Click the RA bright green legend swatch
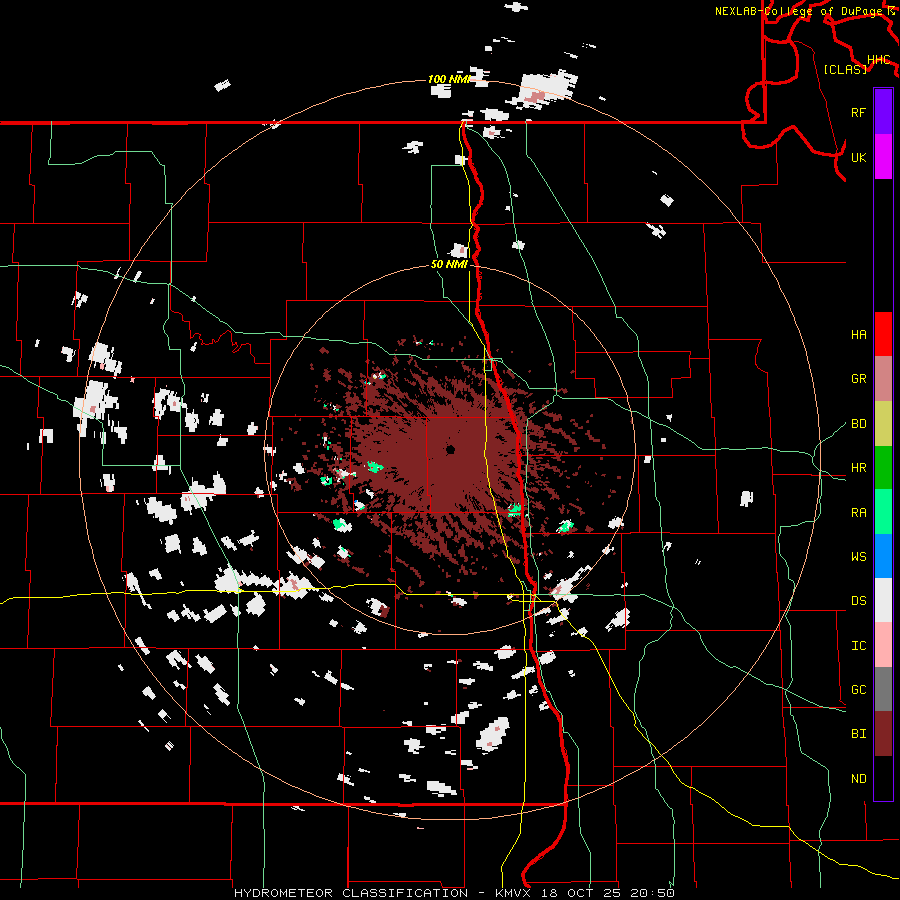Screen dimensions: 900x900 click(883, 512)
